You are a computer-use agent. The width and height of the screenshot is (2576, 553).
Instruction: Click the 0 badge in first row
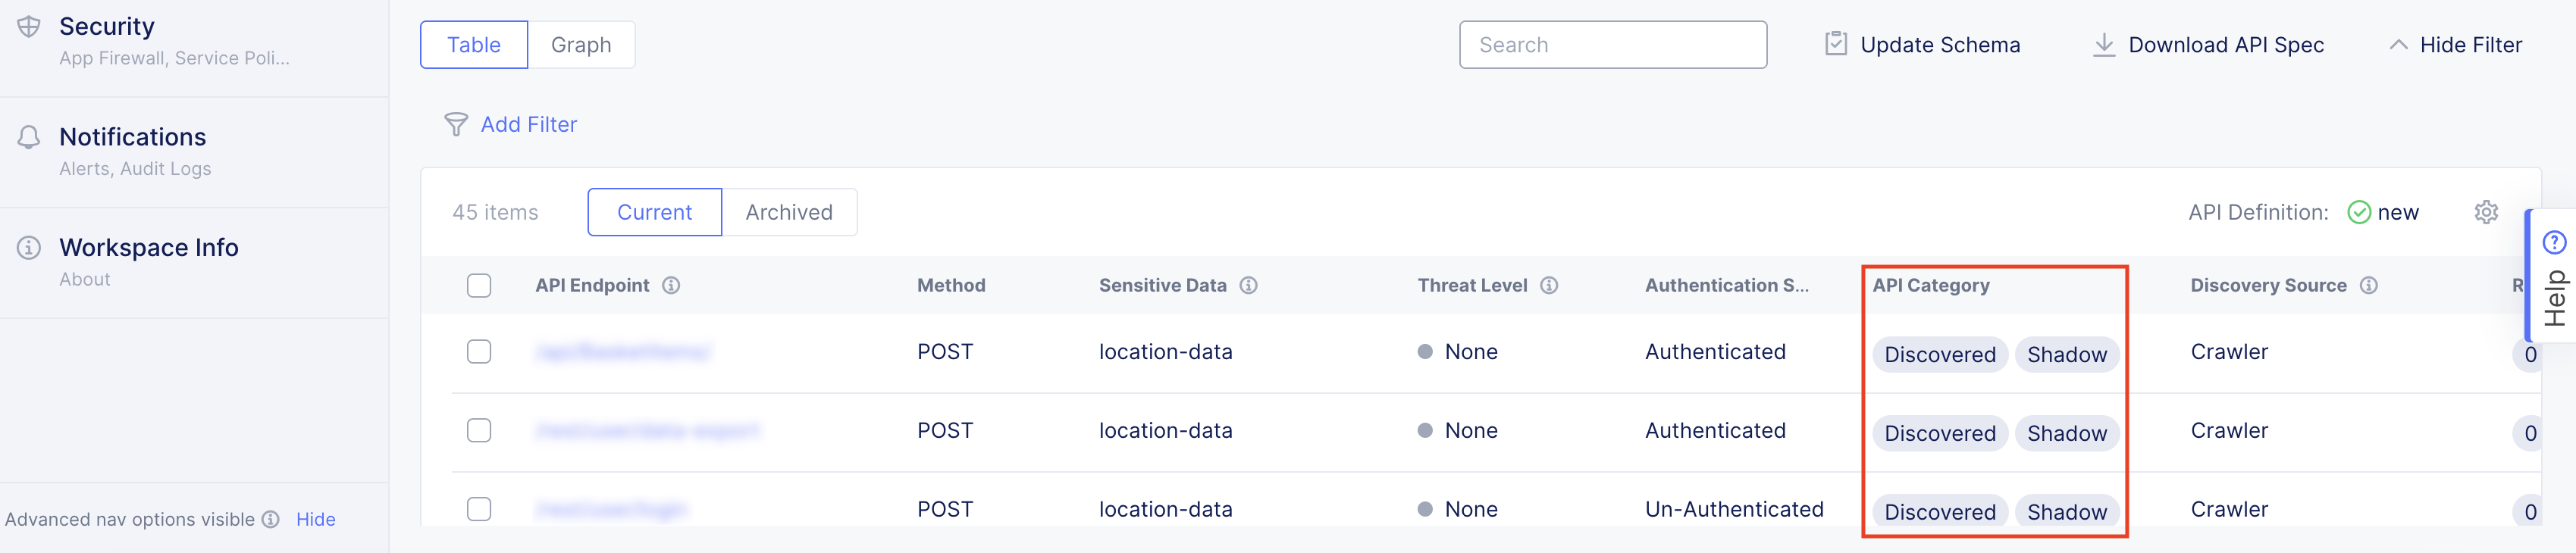point(2529,354)
